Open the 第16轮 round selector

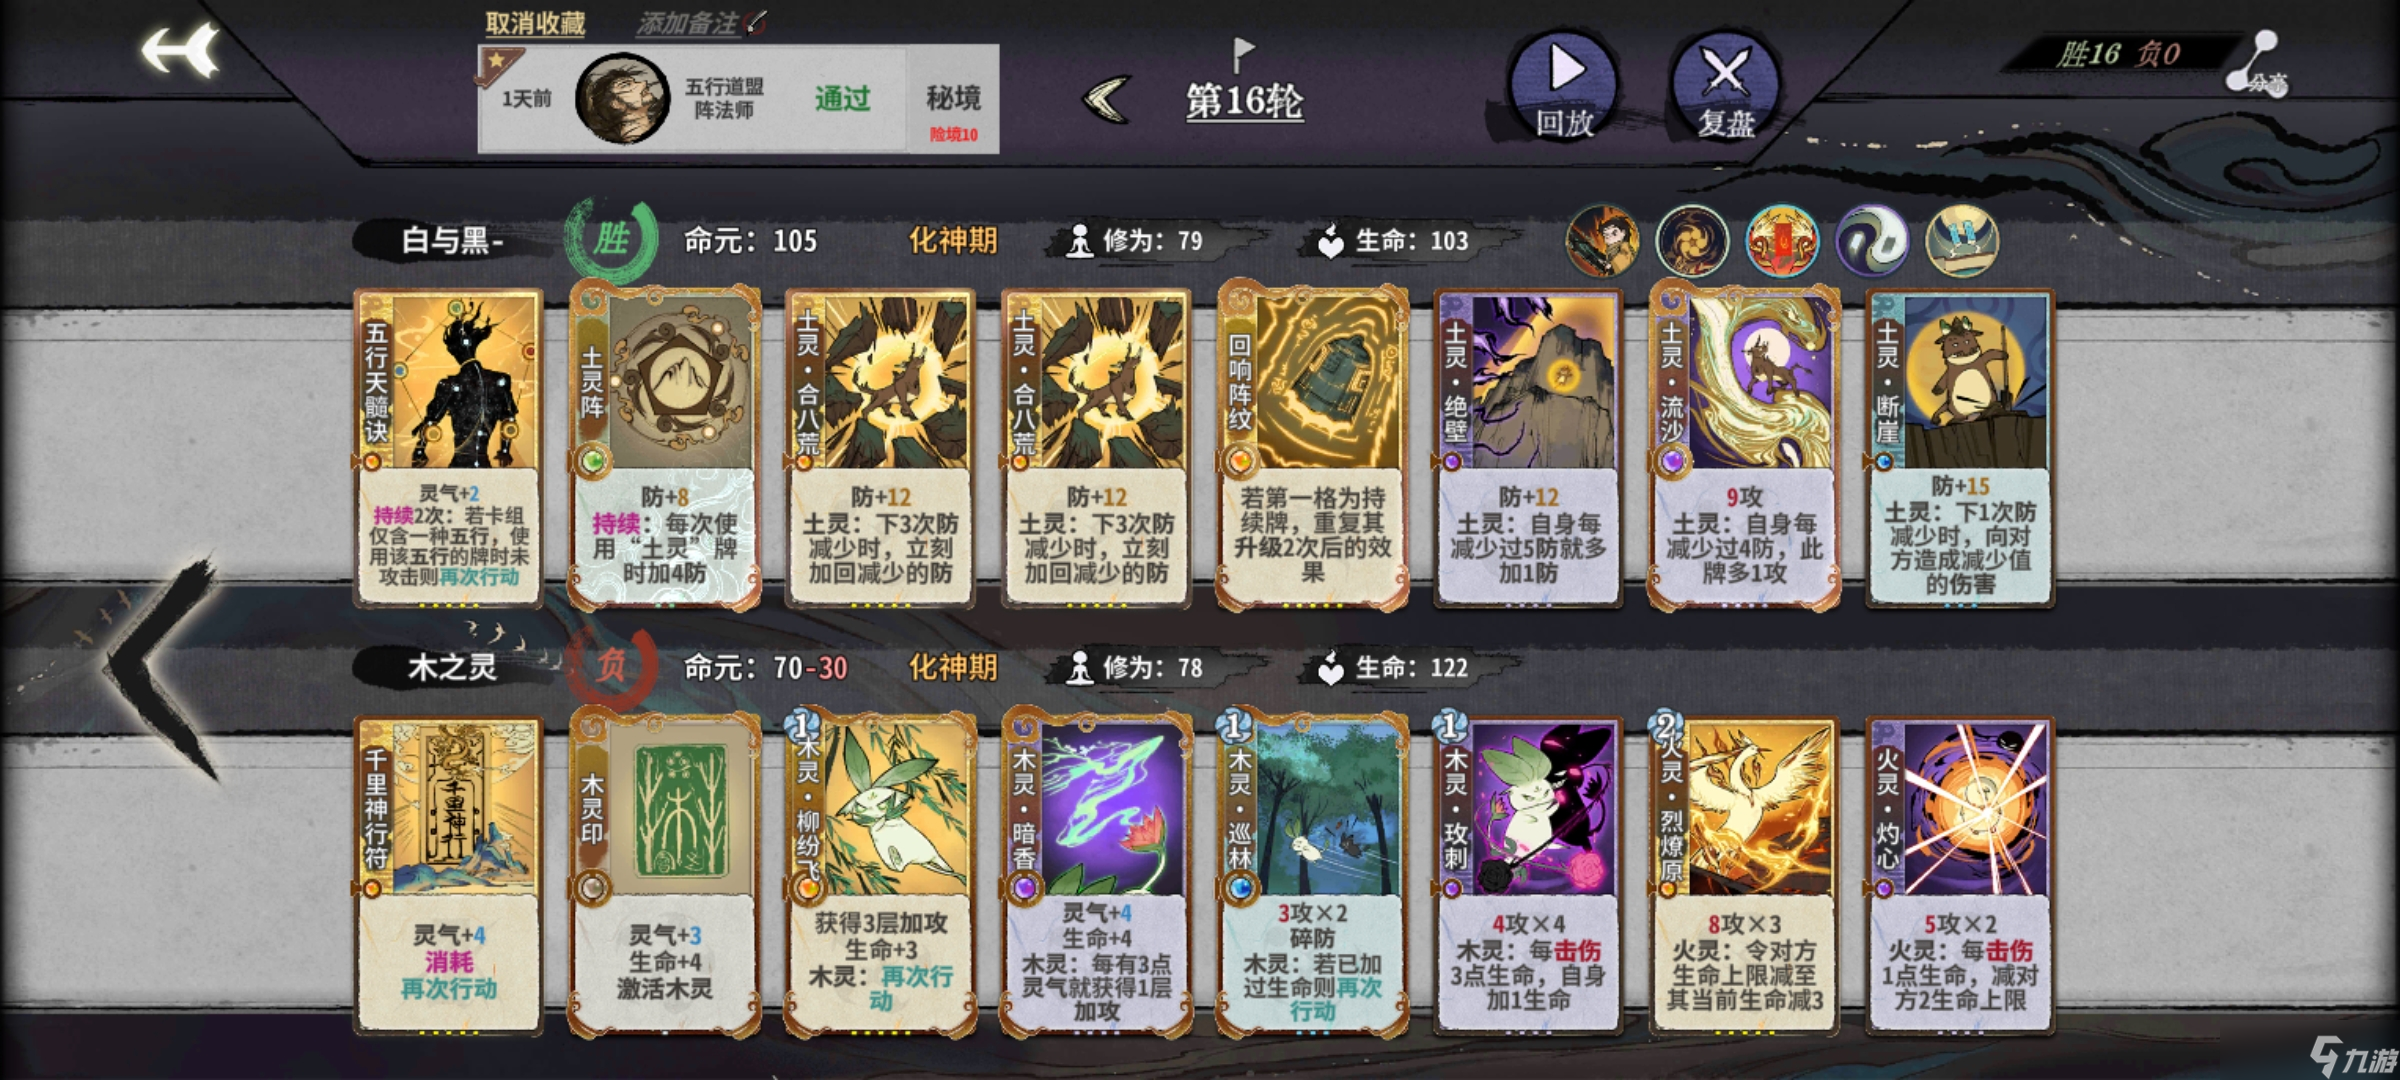click(1244, 100)
